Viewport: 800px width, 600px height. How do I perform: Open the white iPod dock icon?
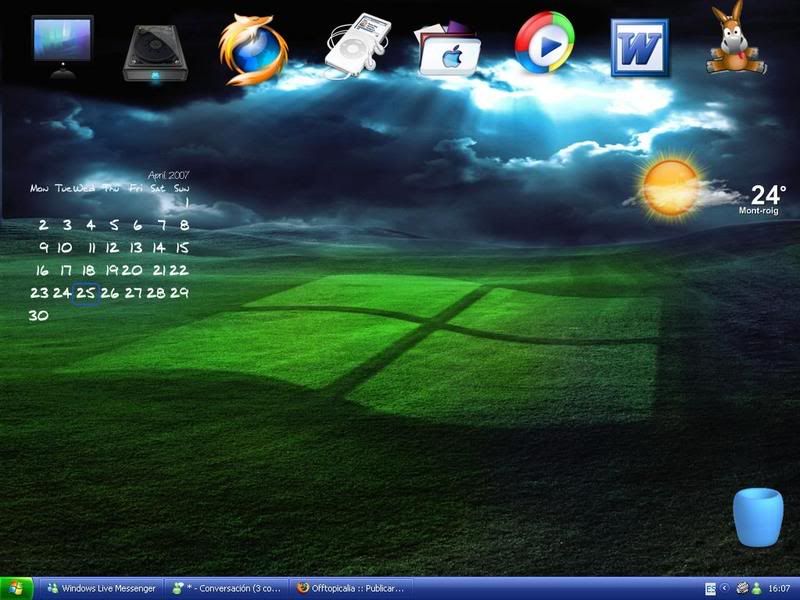coord(357,44)
